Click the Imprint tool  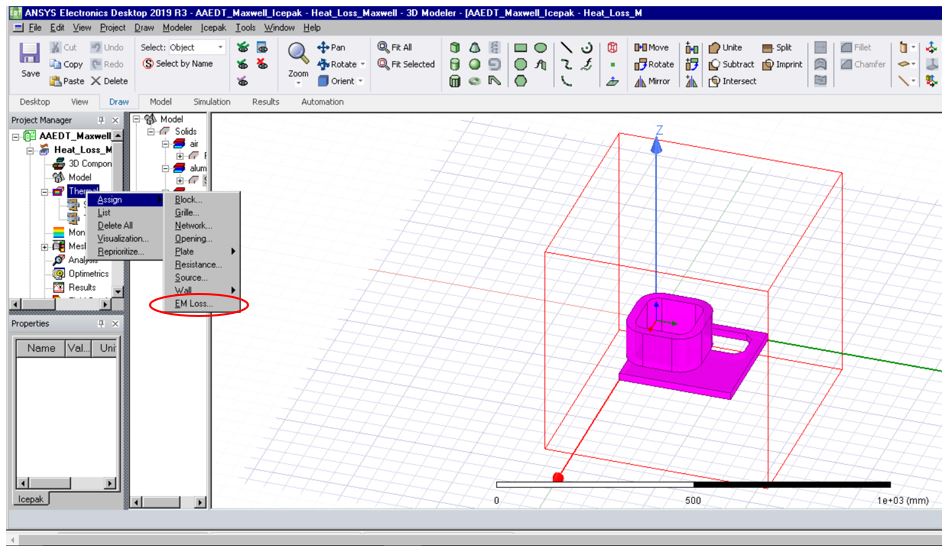(782, 64)
